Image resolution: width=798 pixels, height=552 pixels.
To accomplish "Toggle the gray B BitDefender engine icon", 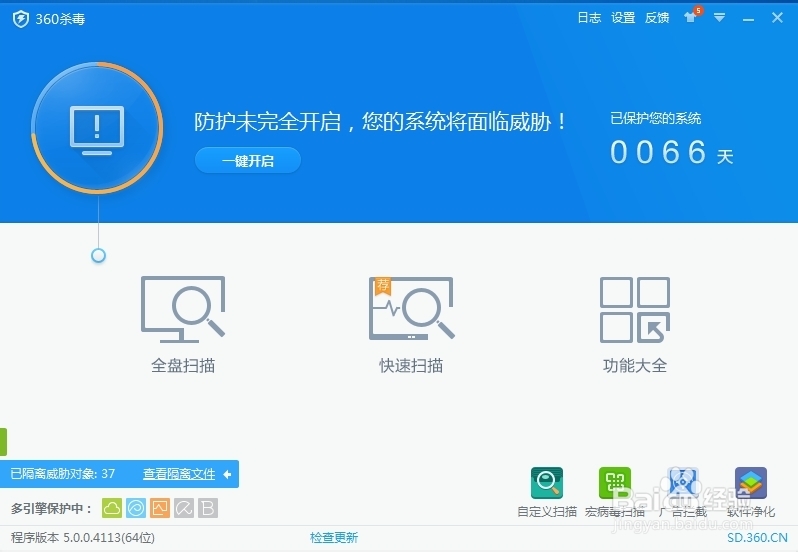I will (x=208, y=508).
